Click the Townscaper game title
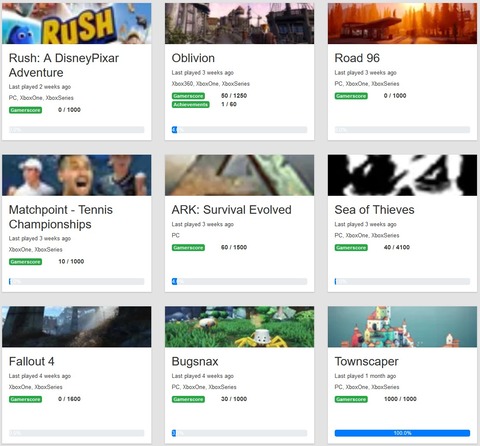This screenshot has height=446, width=480. 366,361
